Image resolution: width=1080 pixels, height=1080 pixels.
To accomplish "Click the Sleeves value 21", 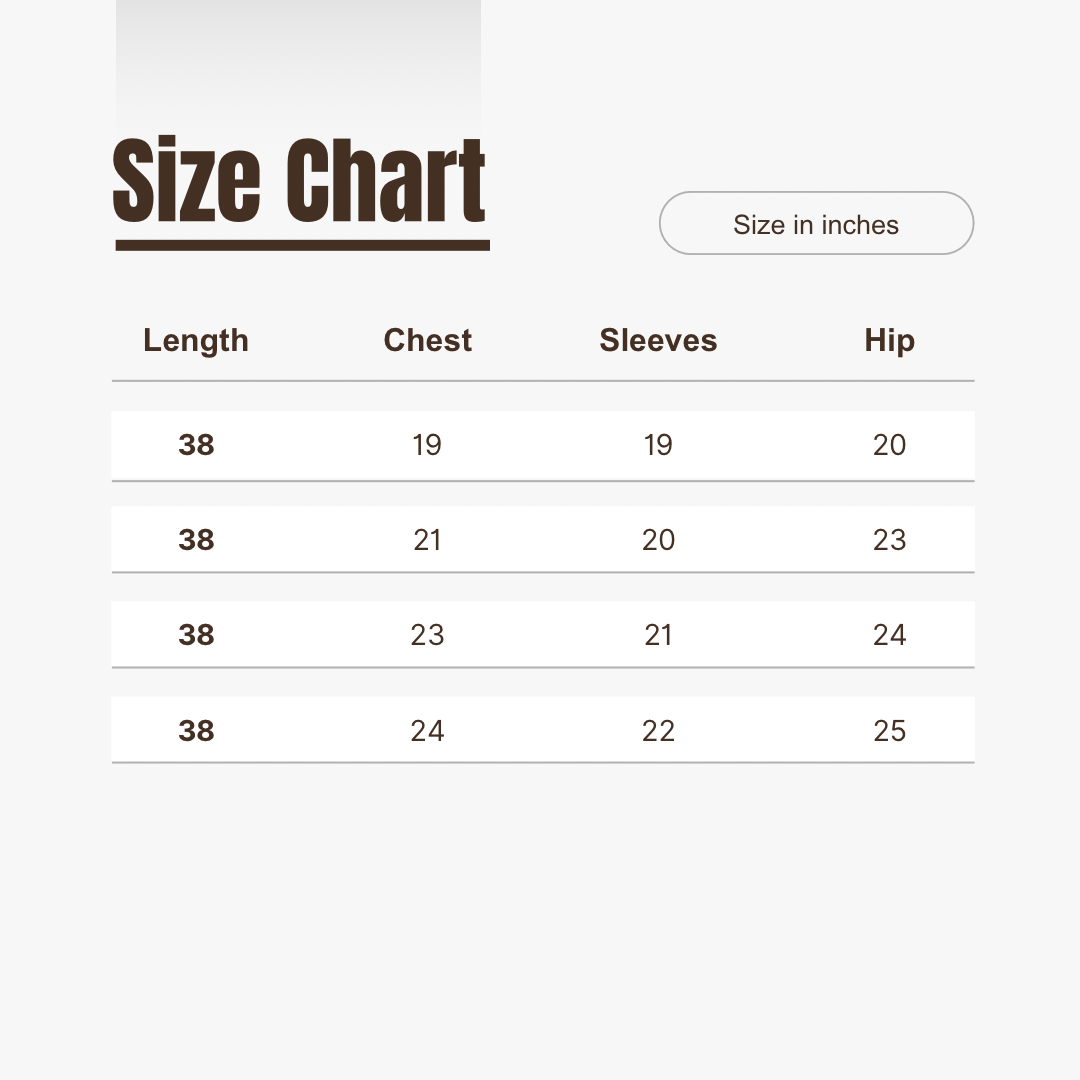I will (658, 635).
